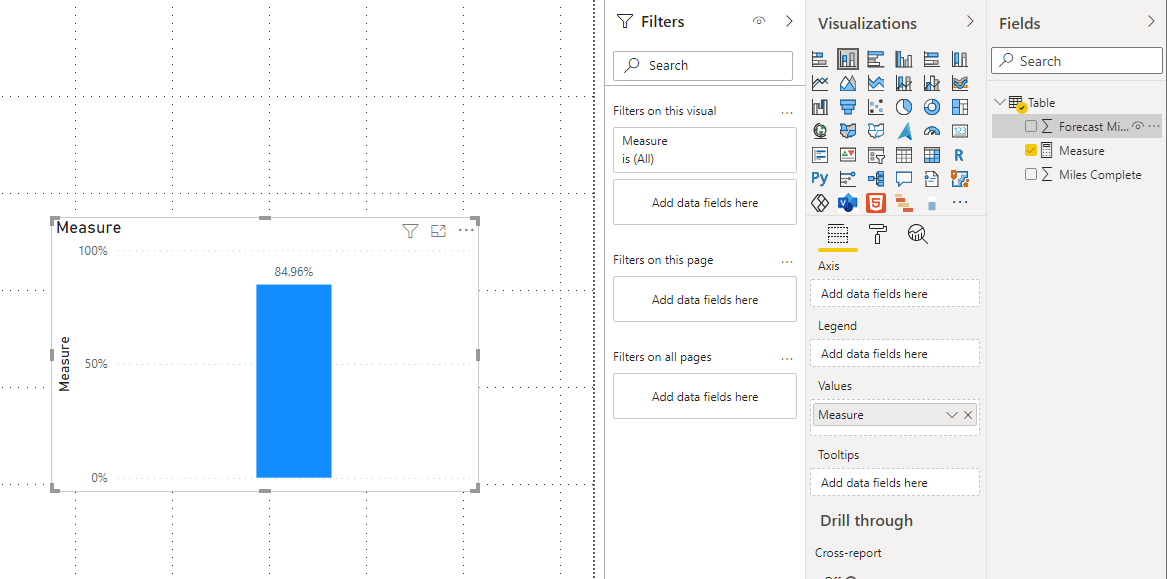Select the Waterfall chart visualization

click(819, 107)
